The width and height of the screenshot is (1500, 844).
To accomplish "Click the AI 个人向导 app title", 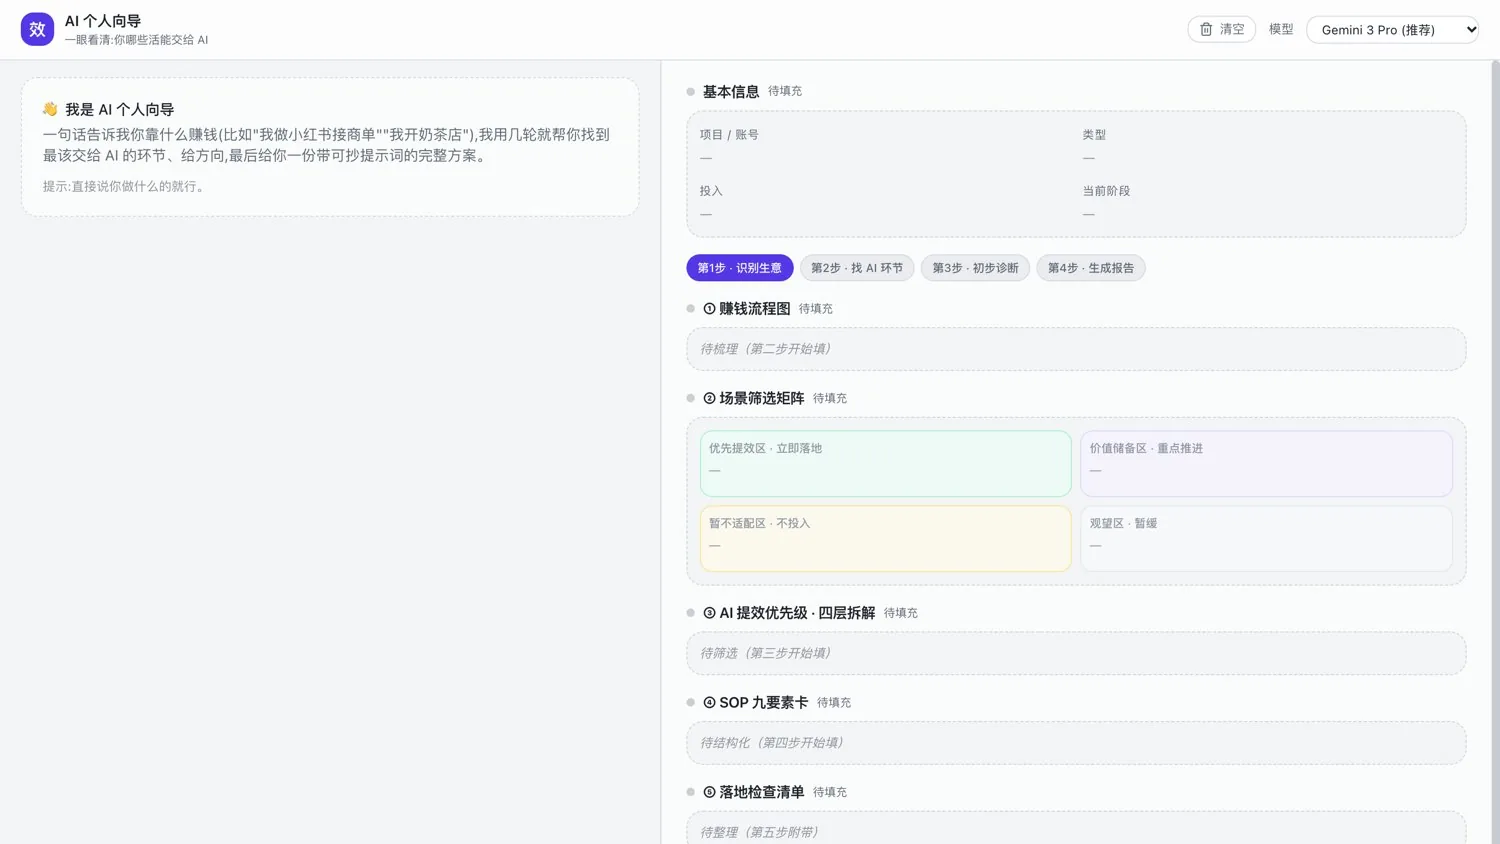I will point(103,21).
